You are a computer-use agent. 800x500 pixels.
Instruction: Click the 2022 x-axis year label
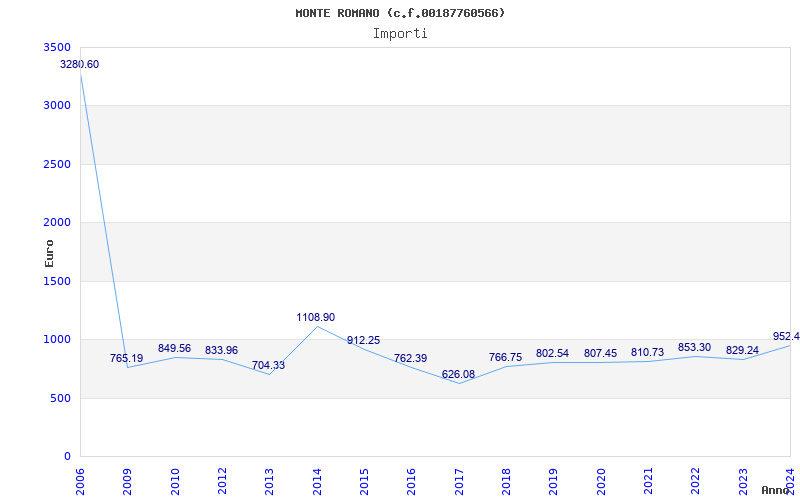[x=695, y=482]
